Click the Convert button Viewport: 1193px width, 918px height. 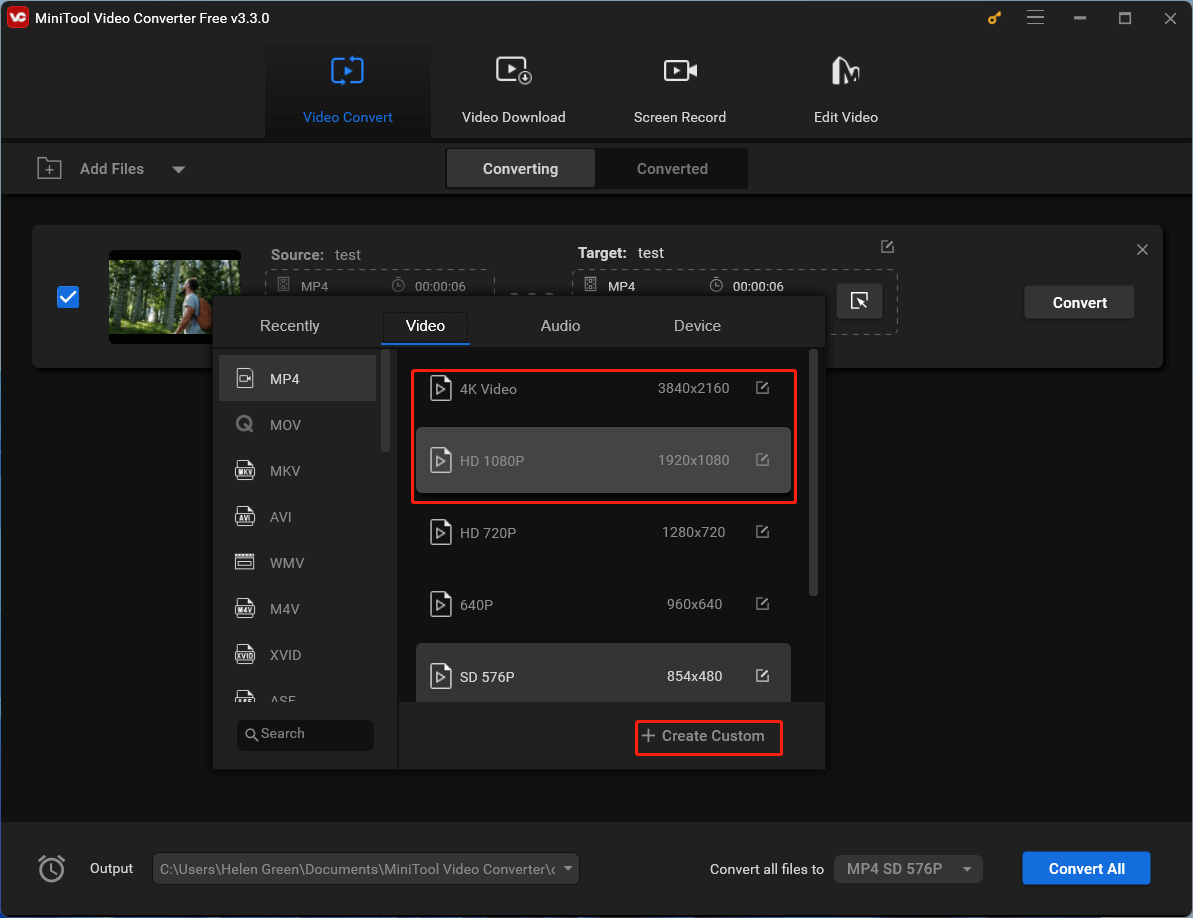point(1079,303)
